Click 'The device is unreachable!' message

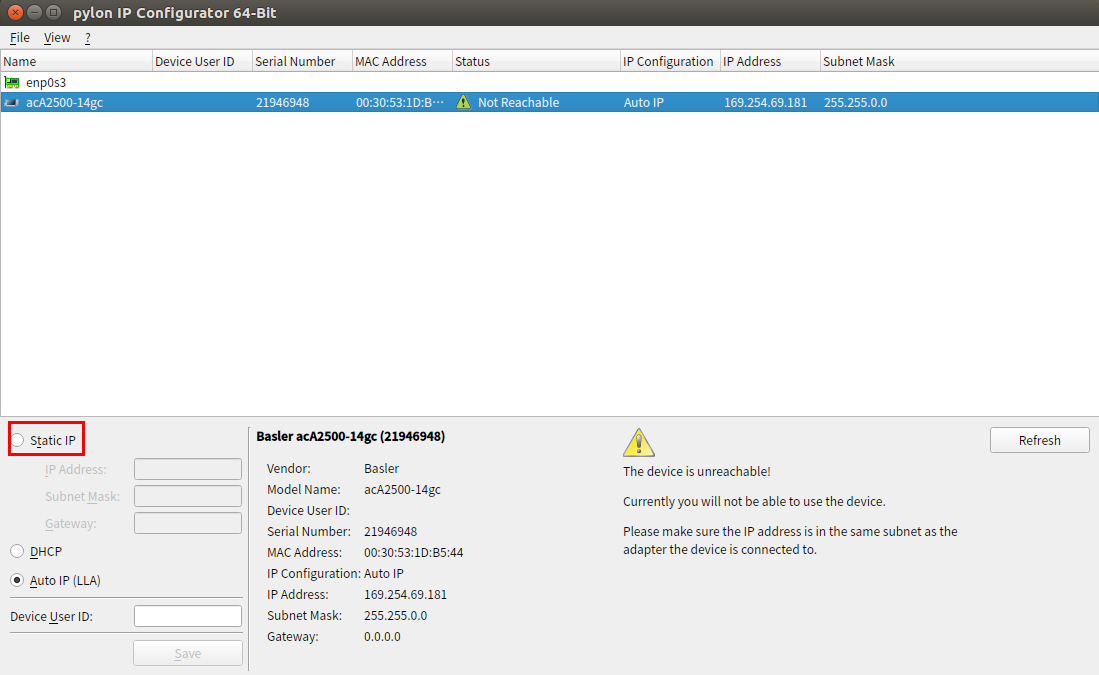[697, 472]
